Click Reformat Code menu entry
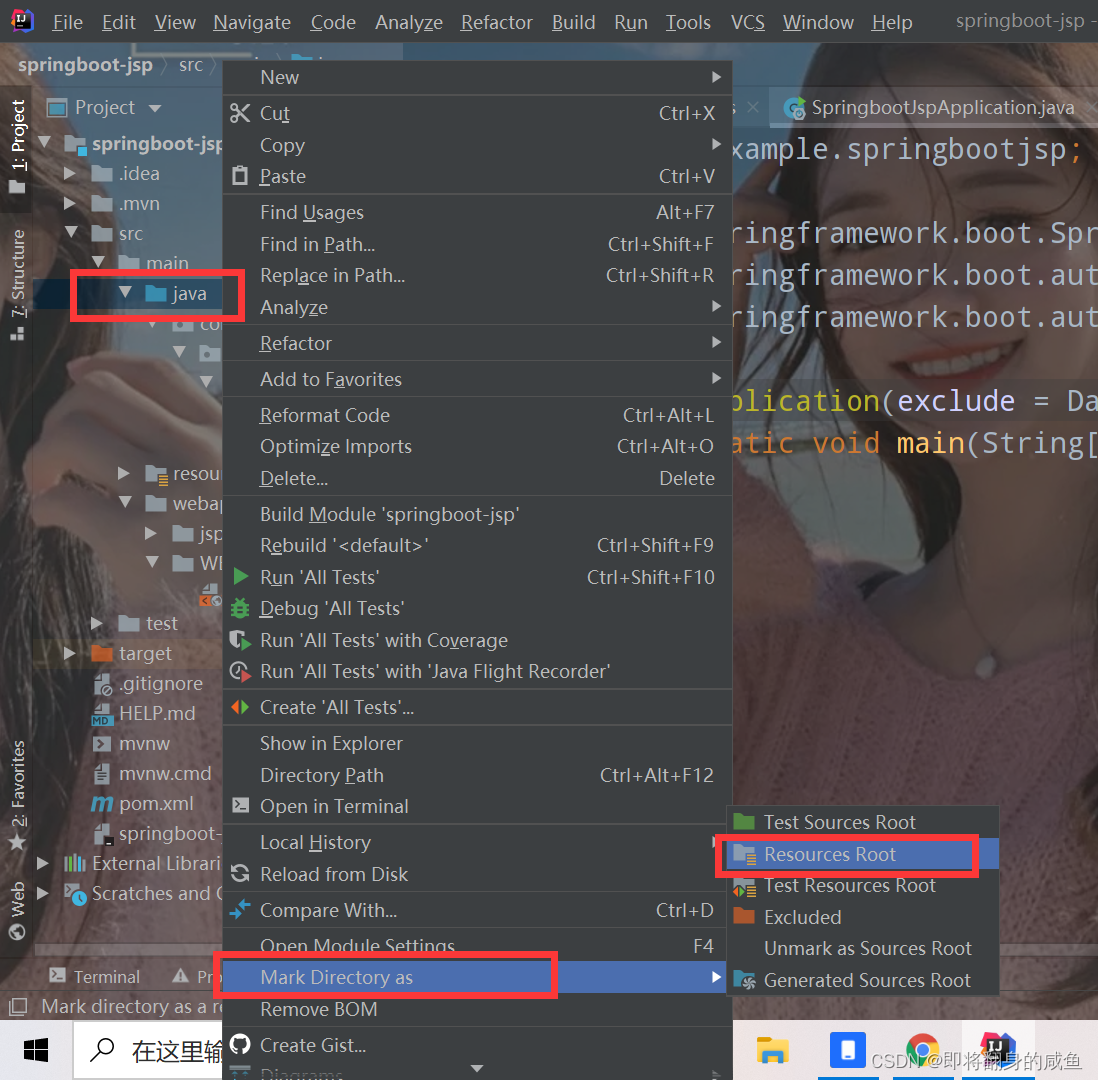This screenshot has height=1080, width=1098. (478, 415)
